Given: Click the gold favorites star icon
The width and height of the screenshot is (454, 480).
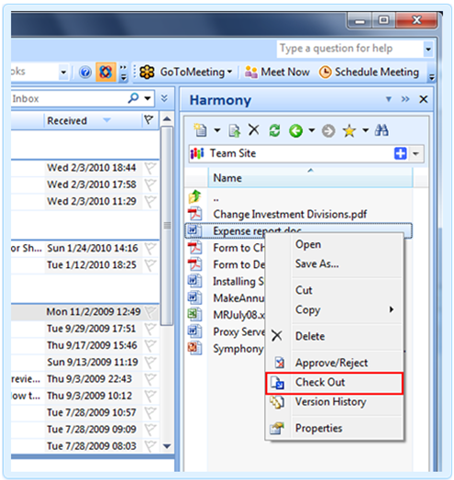Looking at the screenshot, I should (x=349, y=131).
